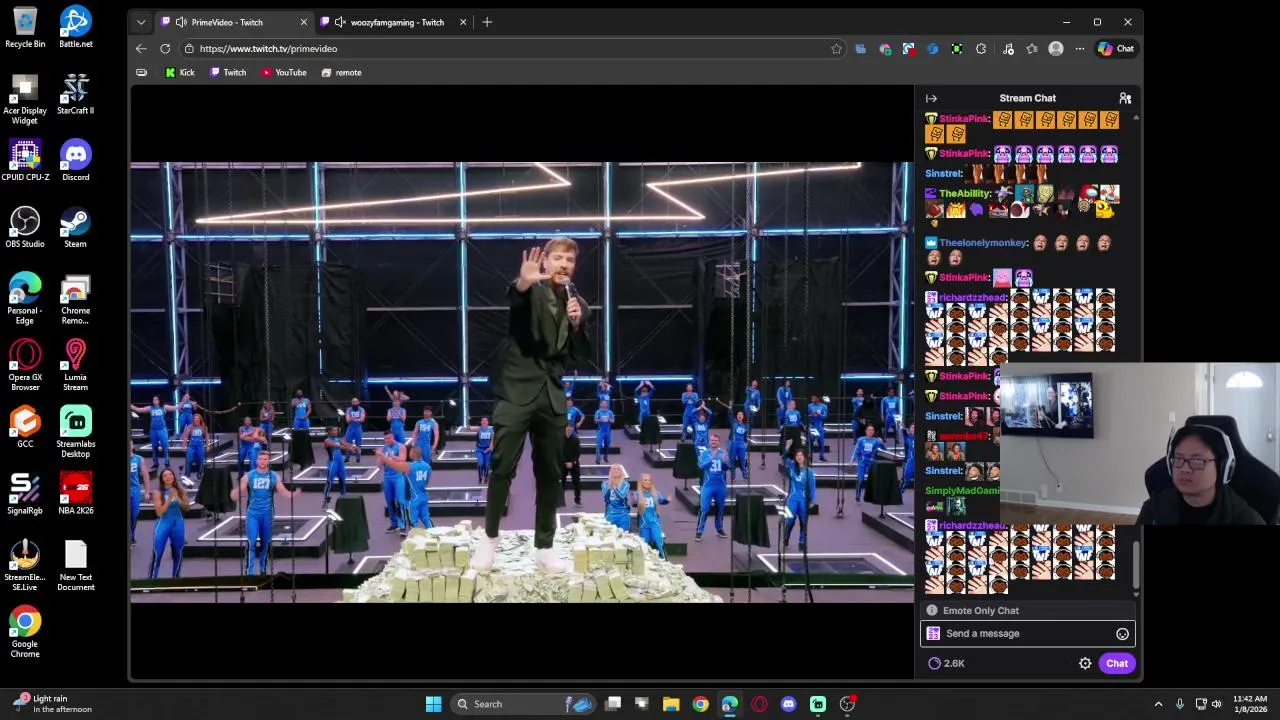Image resolution: width=1280 pixels, height=720 pixels.
Task: Open the chat community users list
Action: (x=1125, y=98)
